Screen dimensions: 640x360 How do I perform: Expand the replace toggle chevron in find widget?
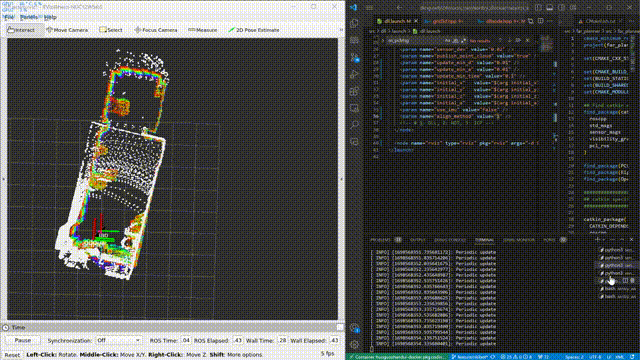(x=382, y=40)
